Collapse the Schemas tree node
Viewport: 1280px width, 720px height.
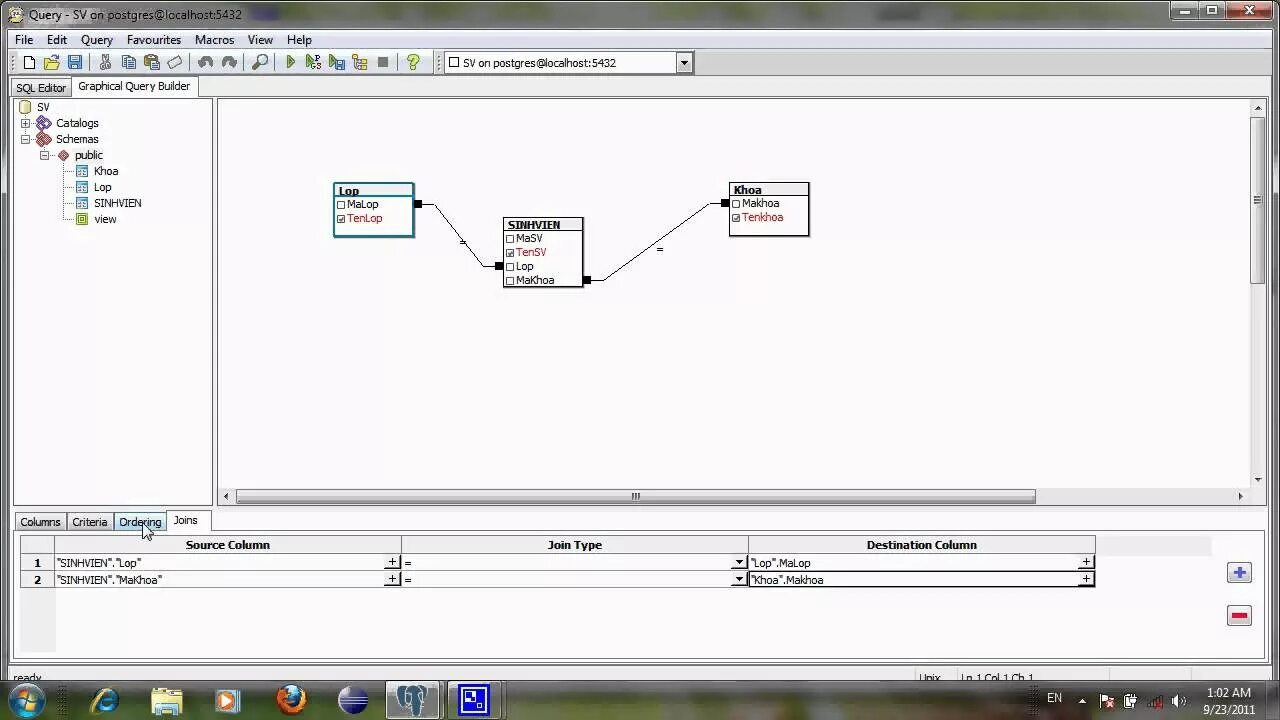point(26,139)
